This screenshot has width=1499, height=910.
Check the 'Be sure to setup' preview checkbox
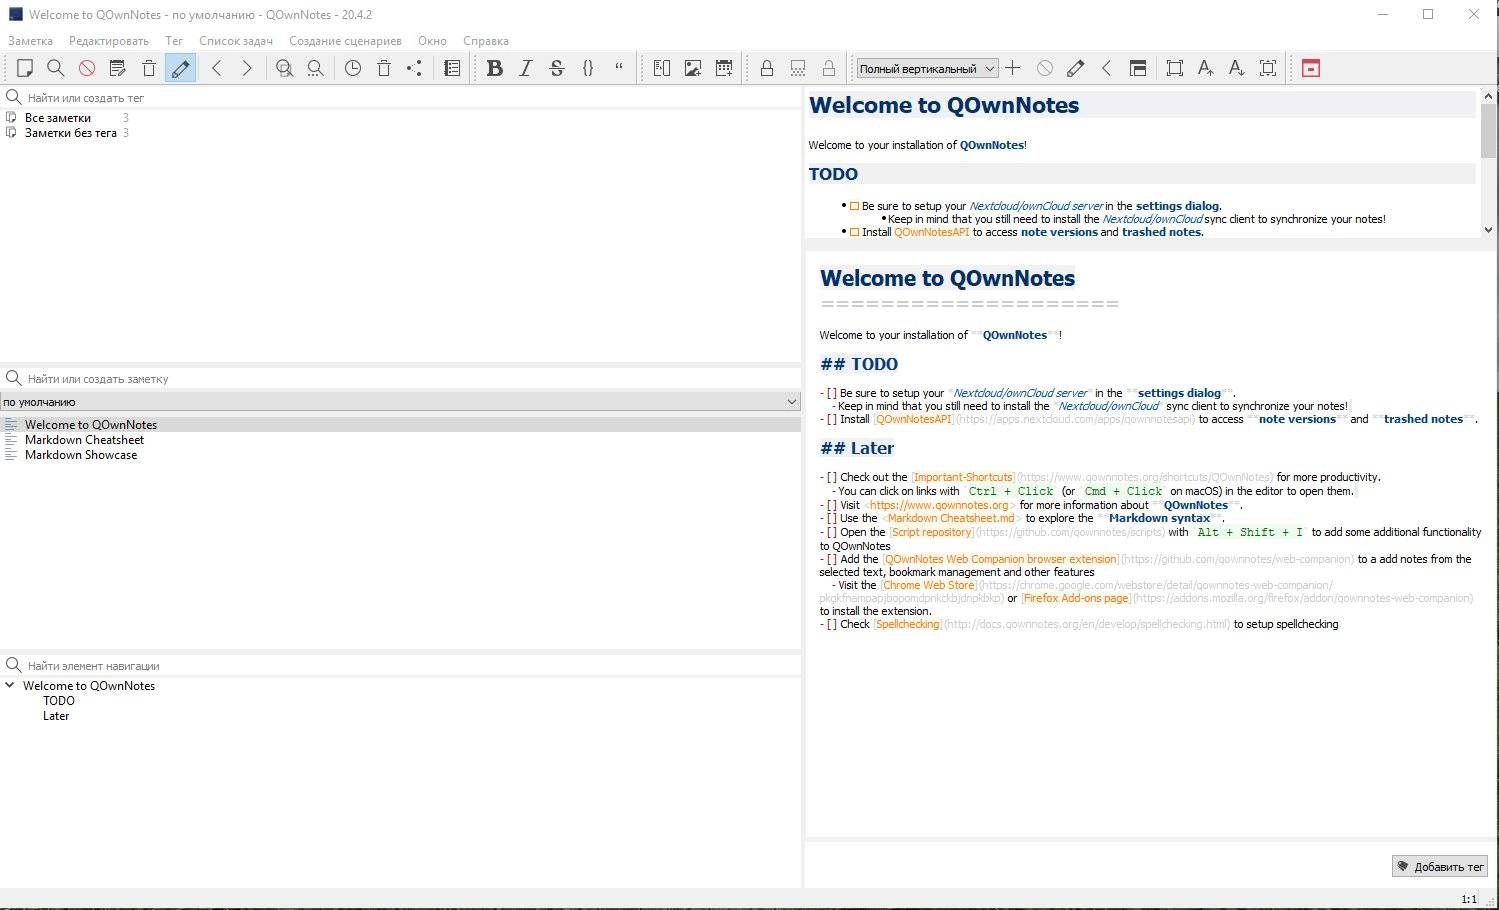click(x=854, y=206)
